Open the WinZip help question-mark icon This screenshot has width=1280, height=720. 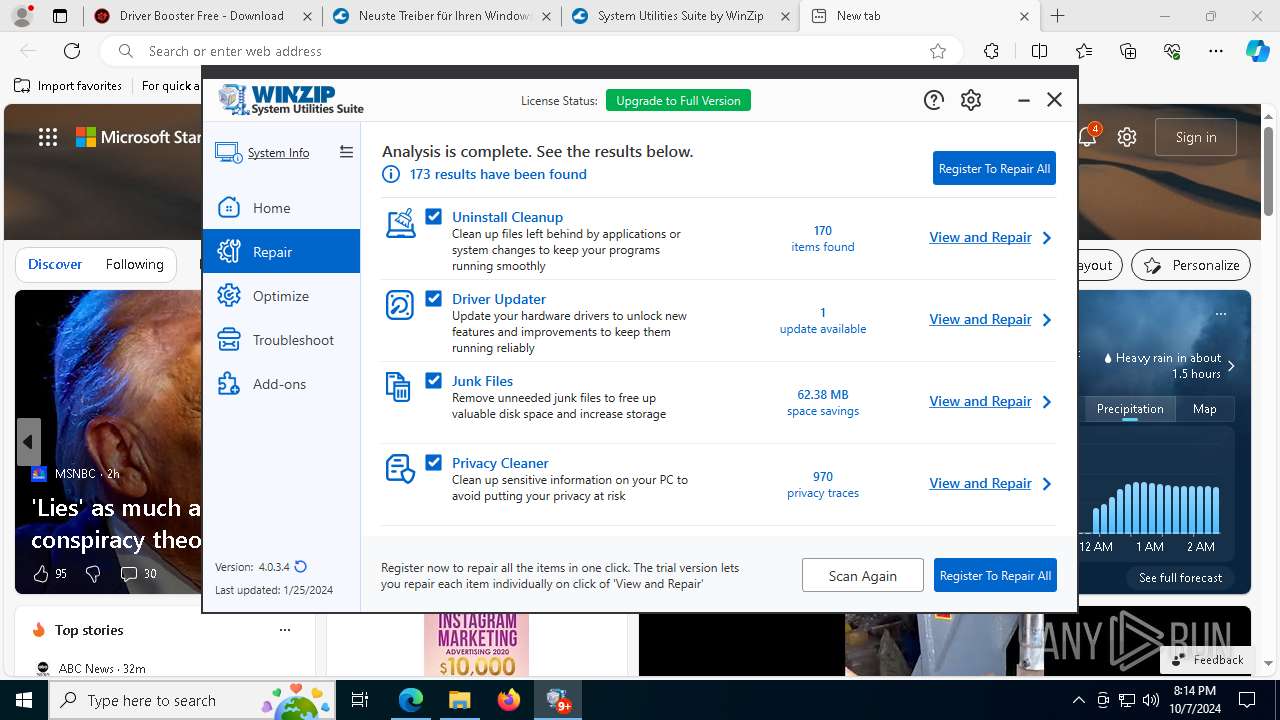tap(933, 100)
